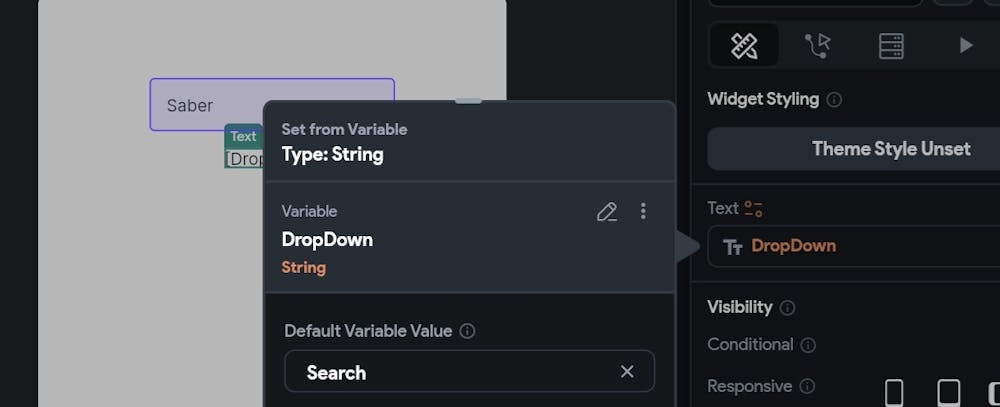Open the Actions flow tab
1000x407 pixels.
(x=818, y=45)
